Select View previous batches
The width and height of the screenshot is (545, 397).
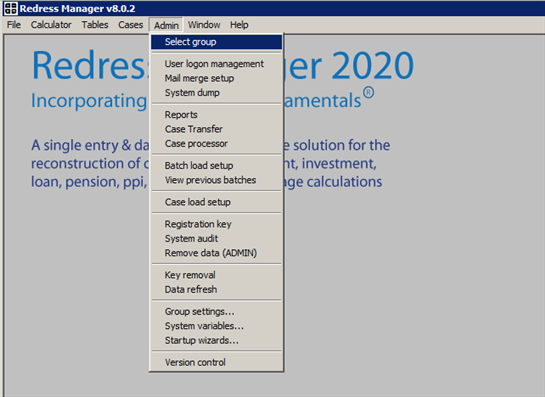(x=217, y=180)
